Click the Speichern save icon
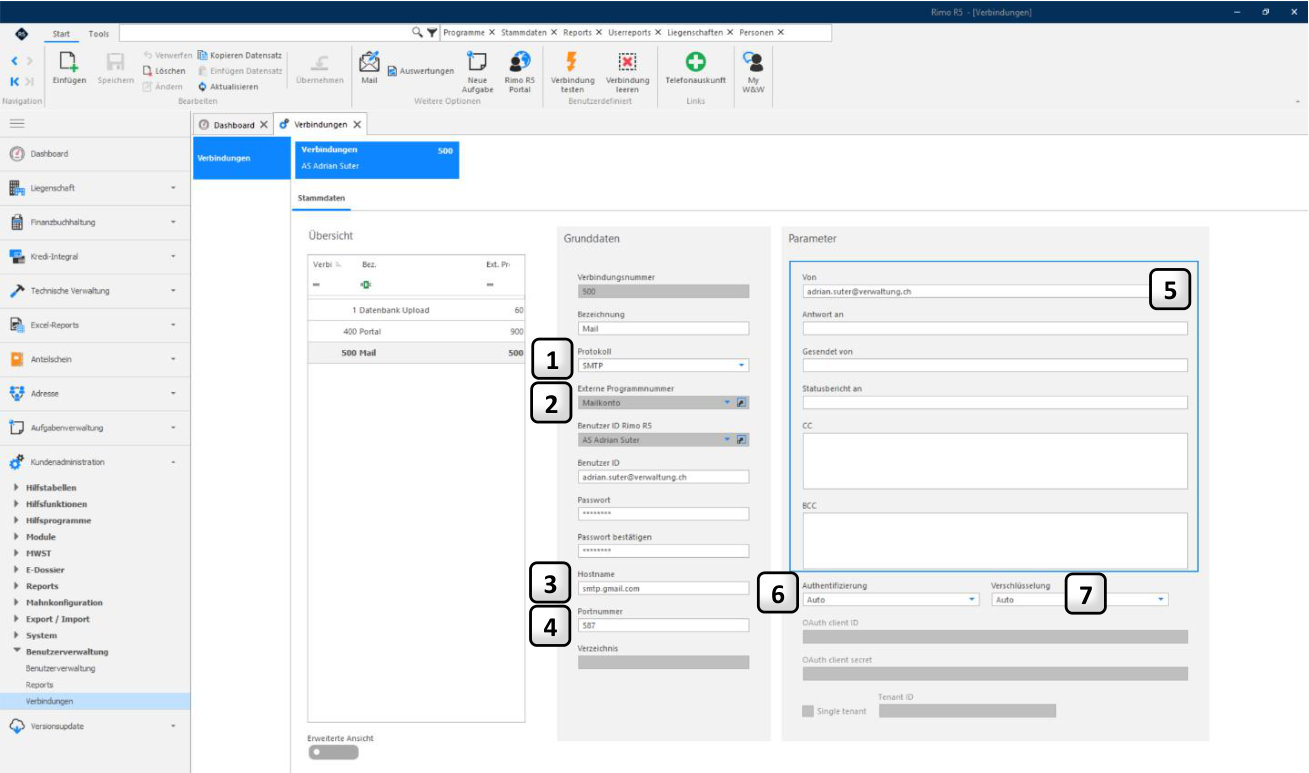Screen dimensions: 1309x773 (x=115, y=62)
